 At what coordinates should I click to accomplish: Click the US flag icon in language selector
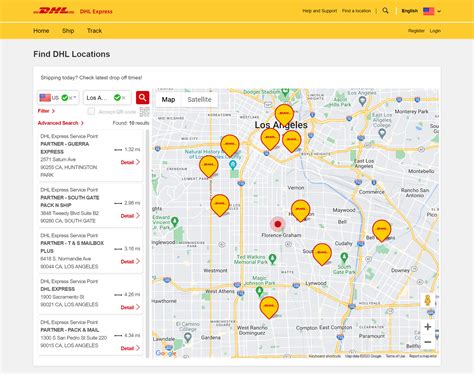click(429, 11)
